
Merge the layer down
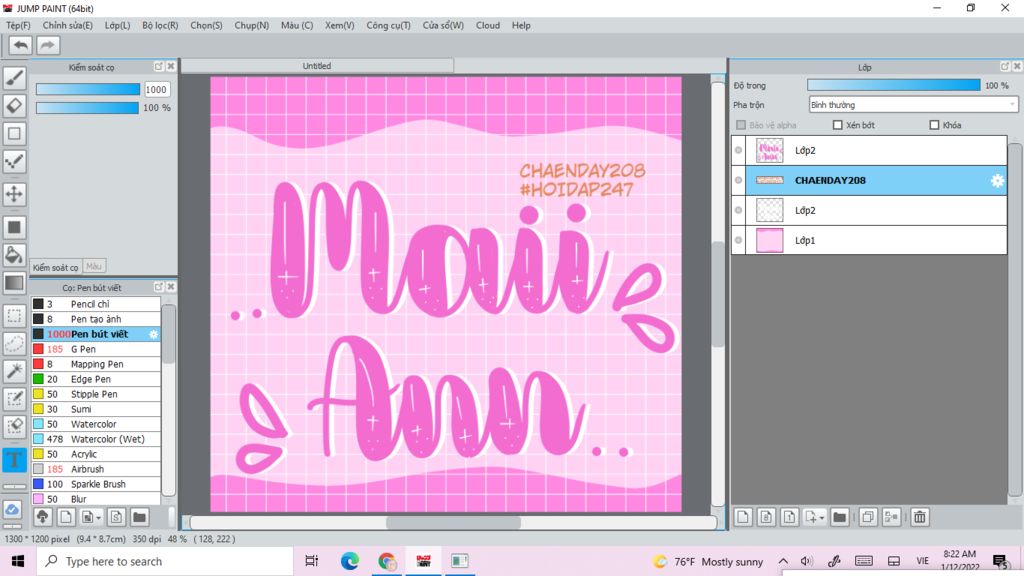[x=891, y=517]
